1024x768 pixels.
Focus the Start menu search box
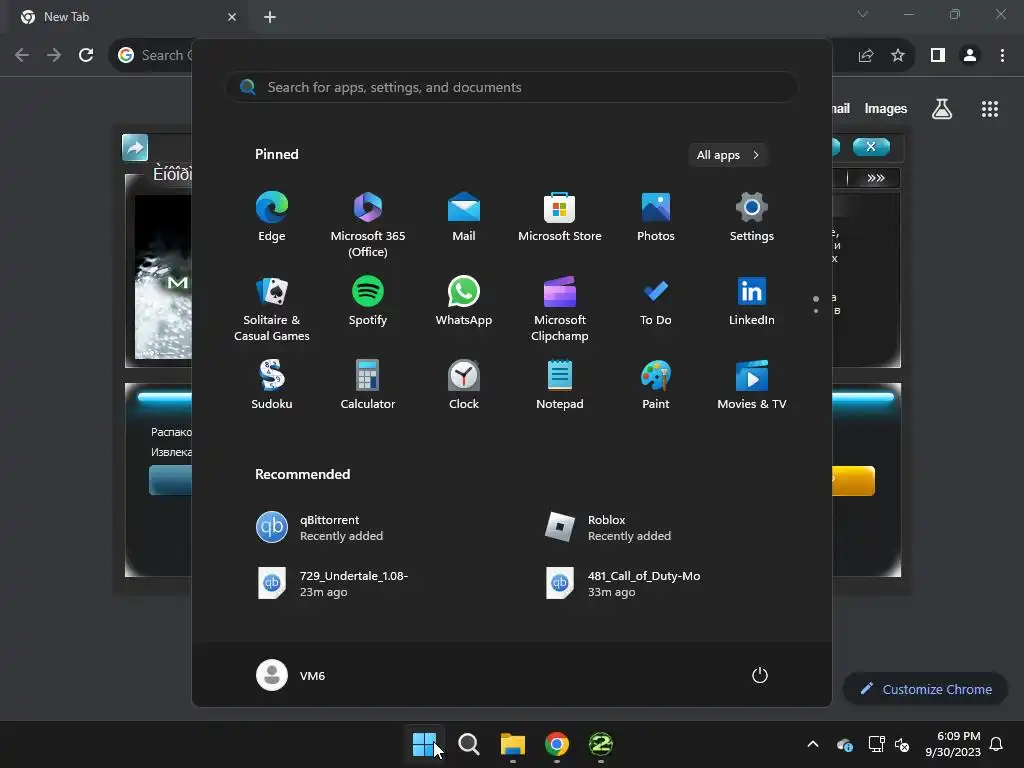click(x=511, y=87)
